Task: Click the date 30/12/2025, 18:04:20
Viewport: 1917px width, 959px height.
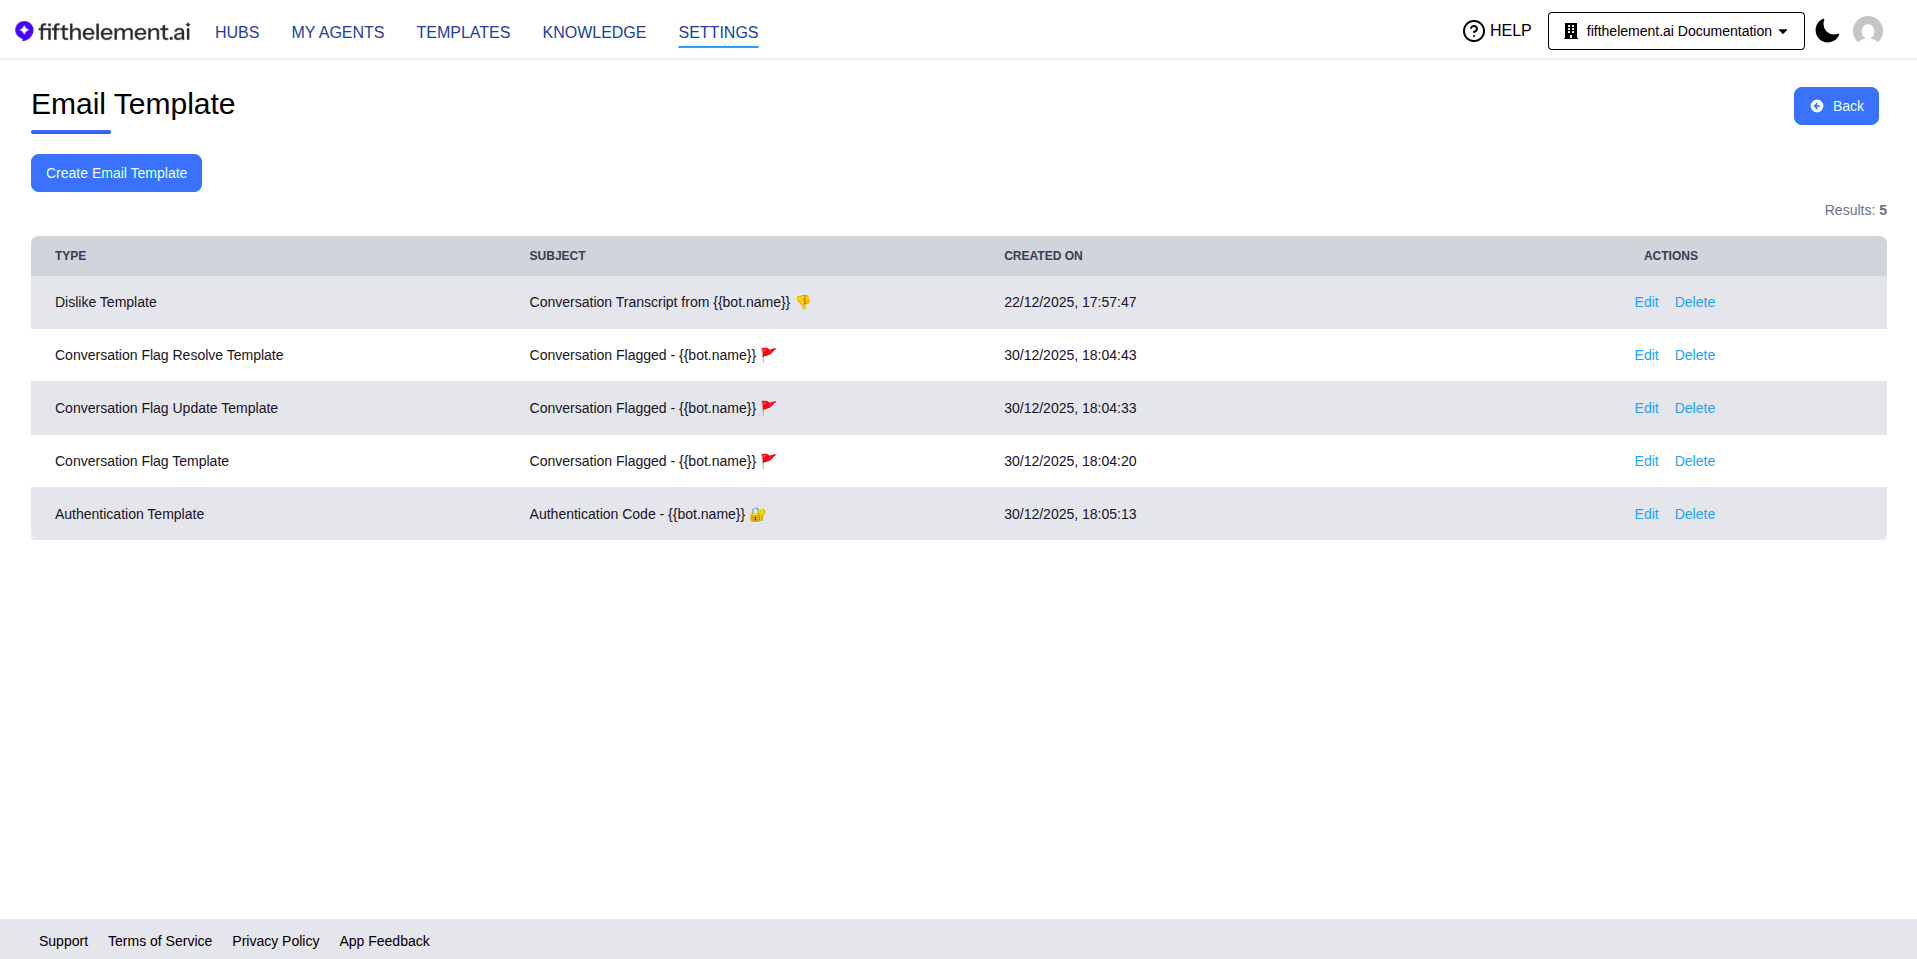Action: click(1070, 461)
